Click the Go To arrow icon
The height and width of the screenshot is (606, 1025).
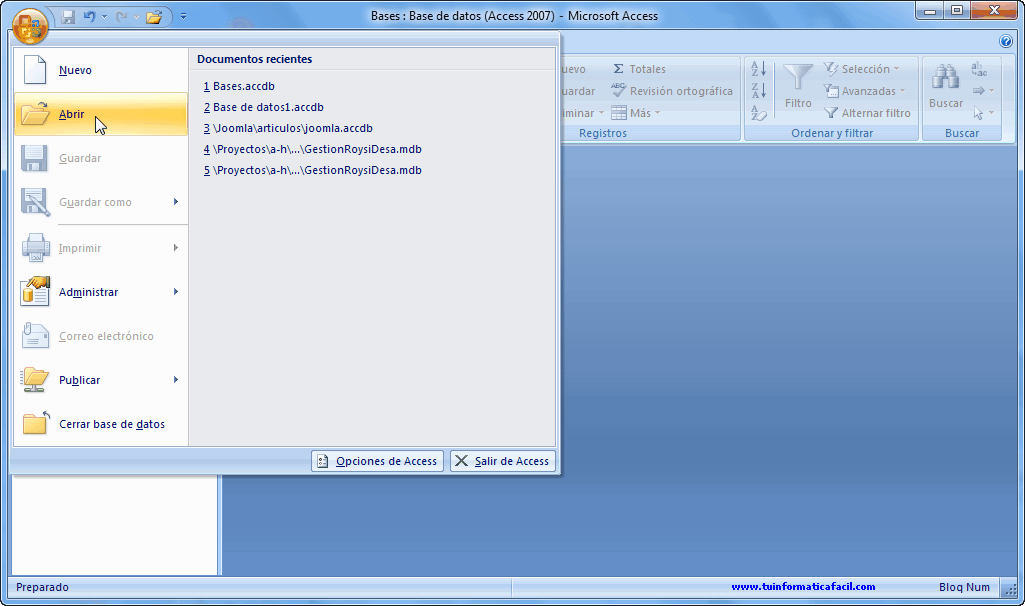979,91
